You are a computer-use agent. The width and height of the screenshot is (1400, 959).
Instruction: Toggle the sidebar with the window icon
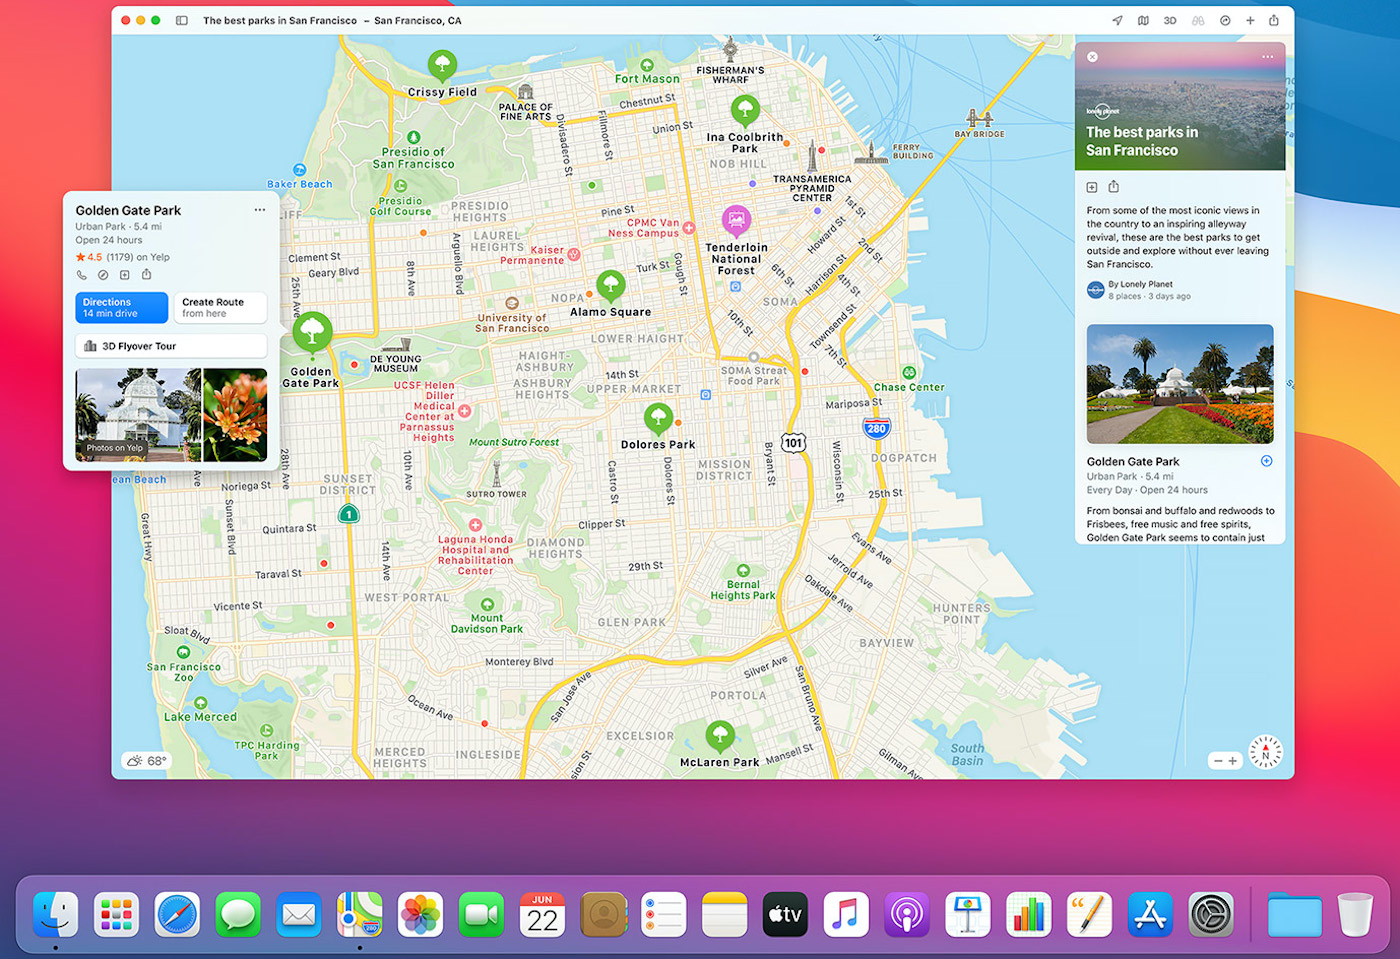pyautogui.click(x=182, y=20)
